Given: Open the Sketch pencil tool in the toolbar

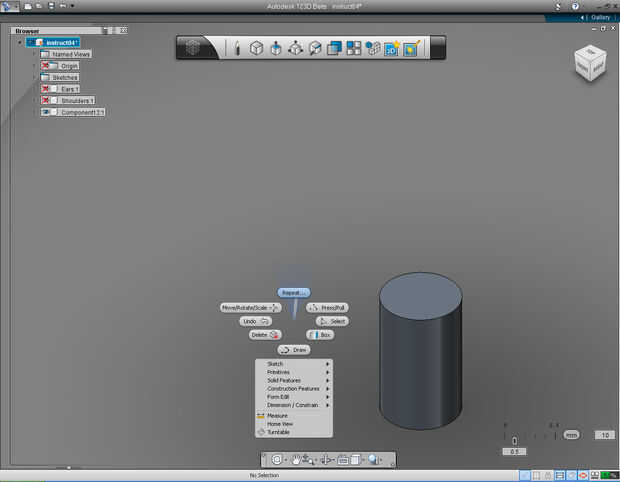Looking at the screenshot, I should [237, 48].
